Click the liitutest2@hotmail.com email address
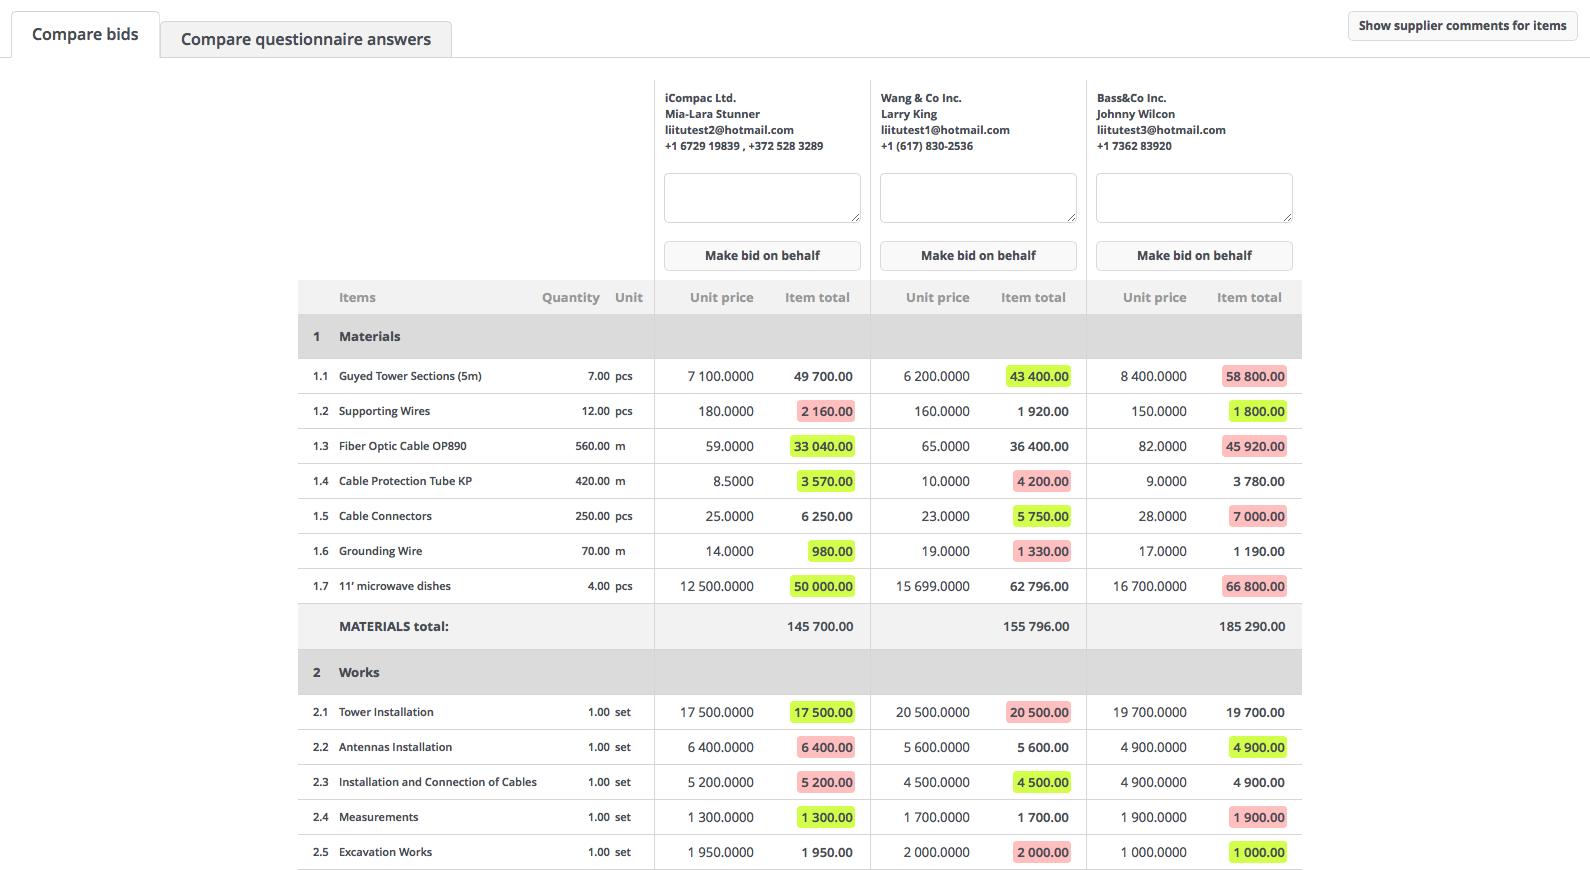1590x870 pixels. [x=729, y=130]
